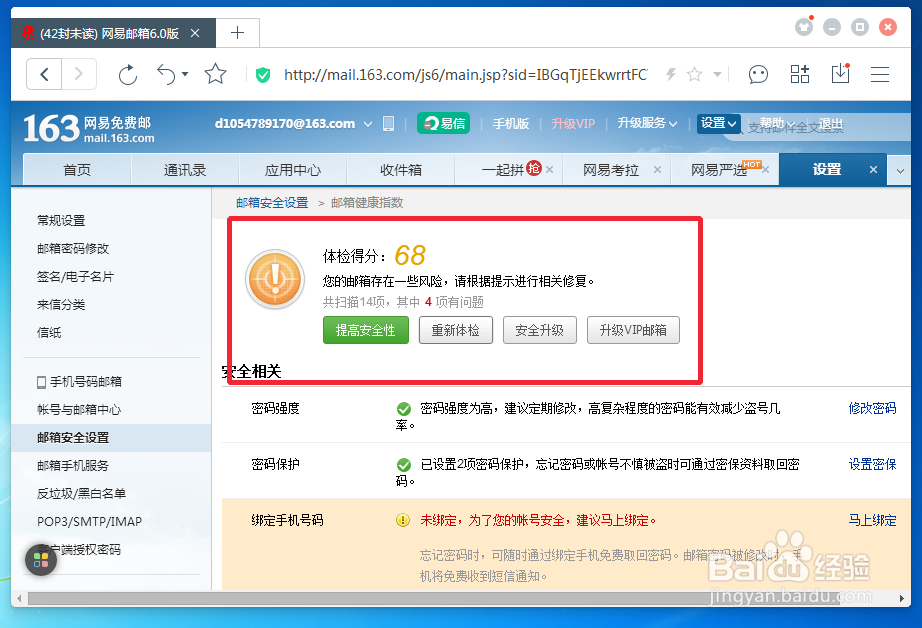Click the 升级VIP邮箱 button
Image resolution: width=922 pixels, height=628 pixels.
coord(633,330)
